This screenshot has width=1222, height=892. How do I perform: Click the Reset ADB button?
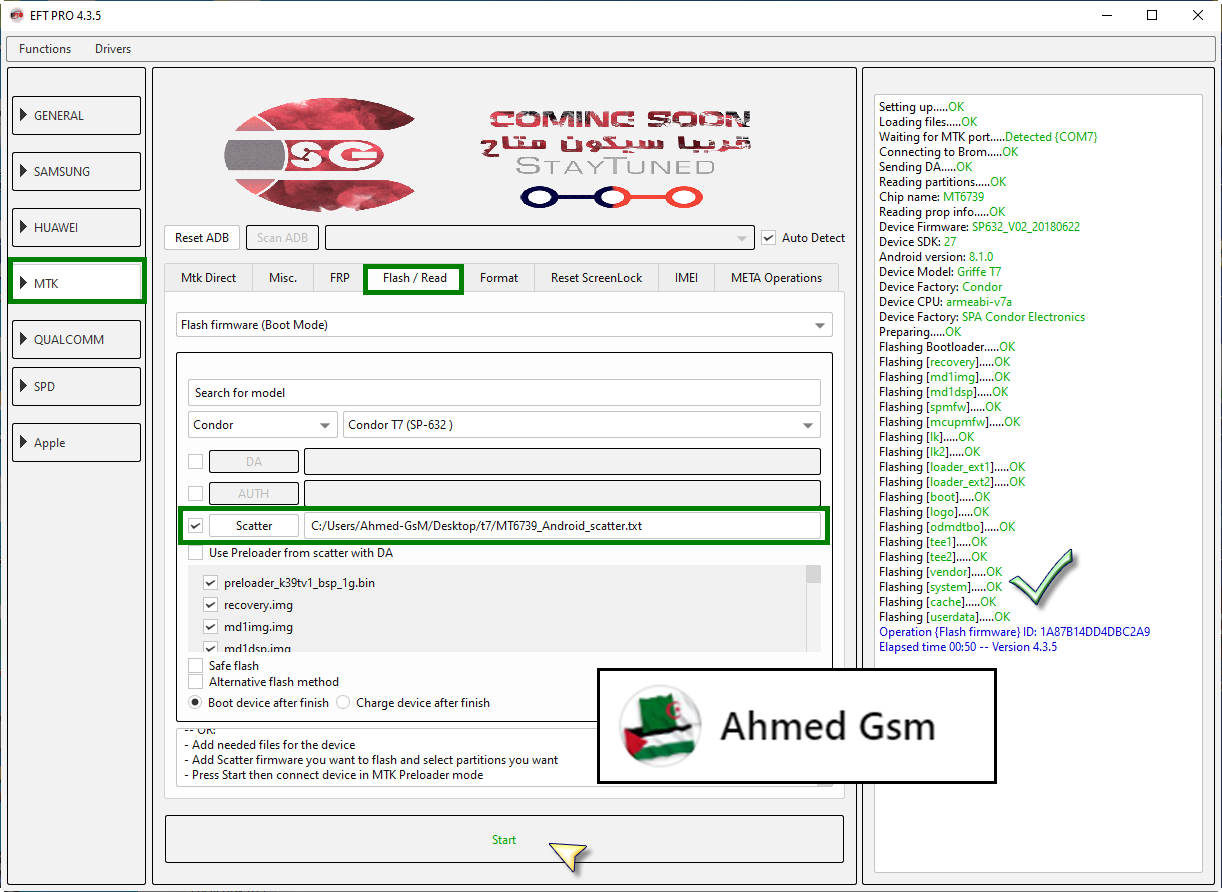(x=202, y=238)
